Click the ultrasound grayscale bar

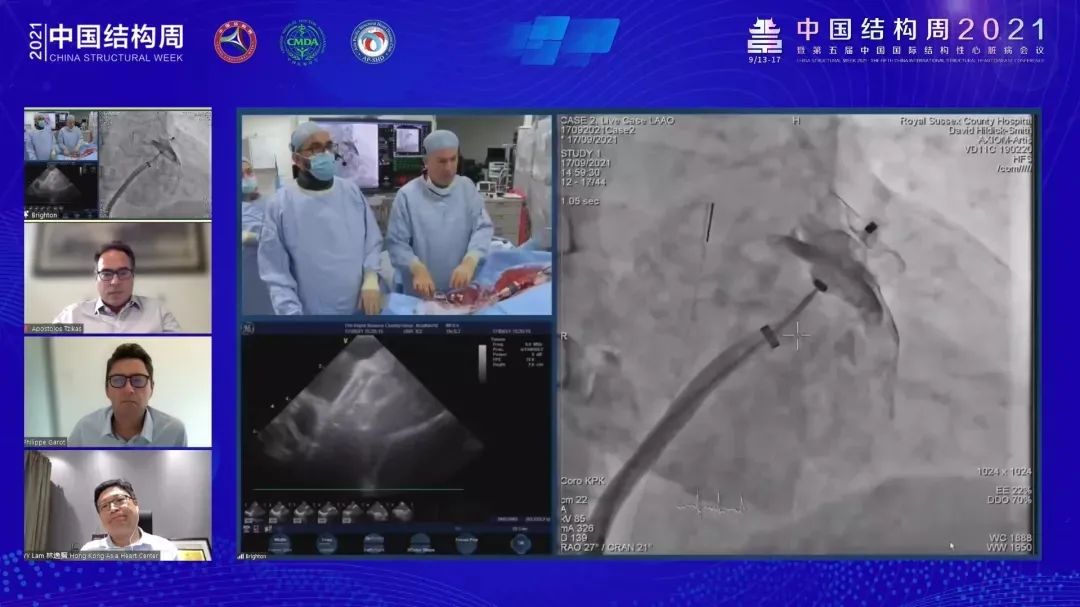point(483,364)
